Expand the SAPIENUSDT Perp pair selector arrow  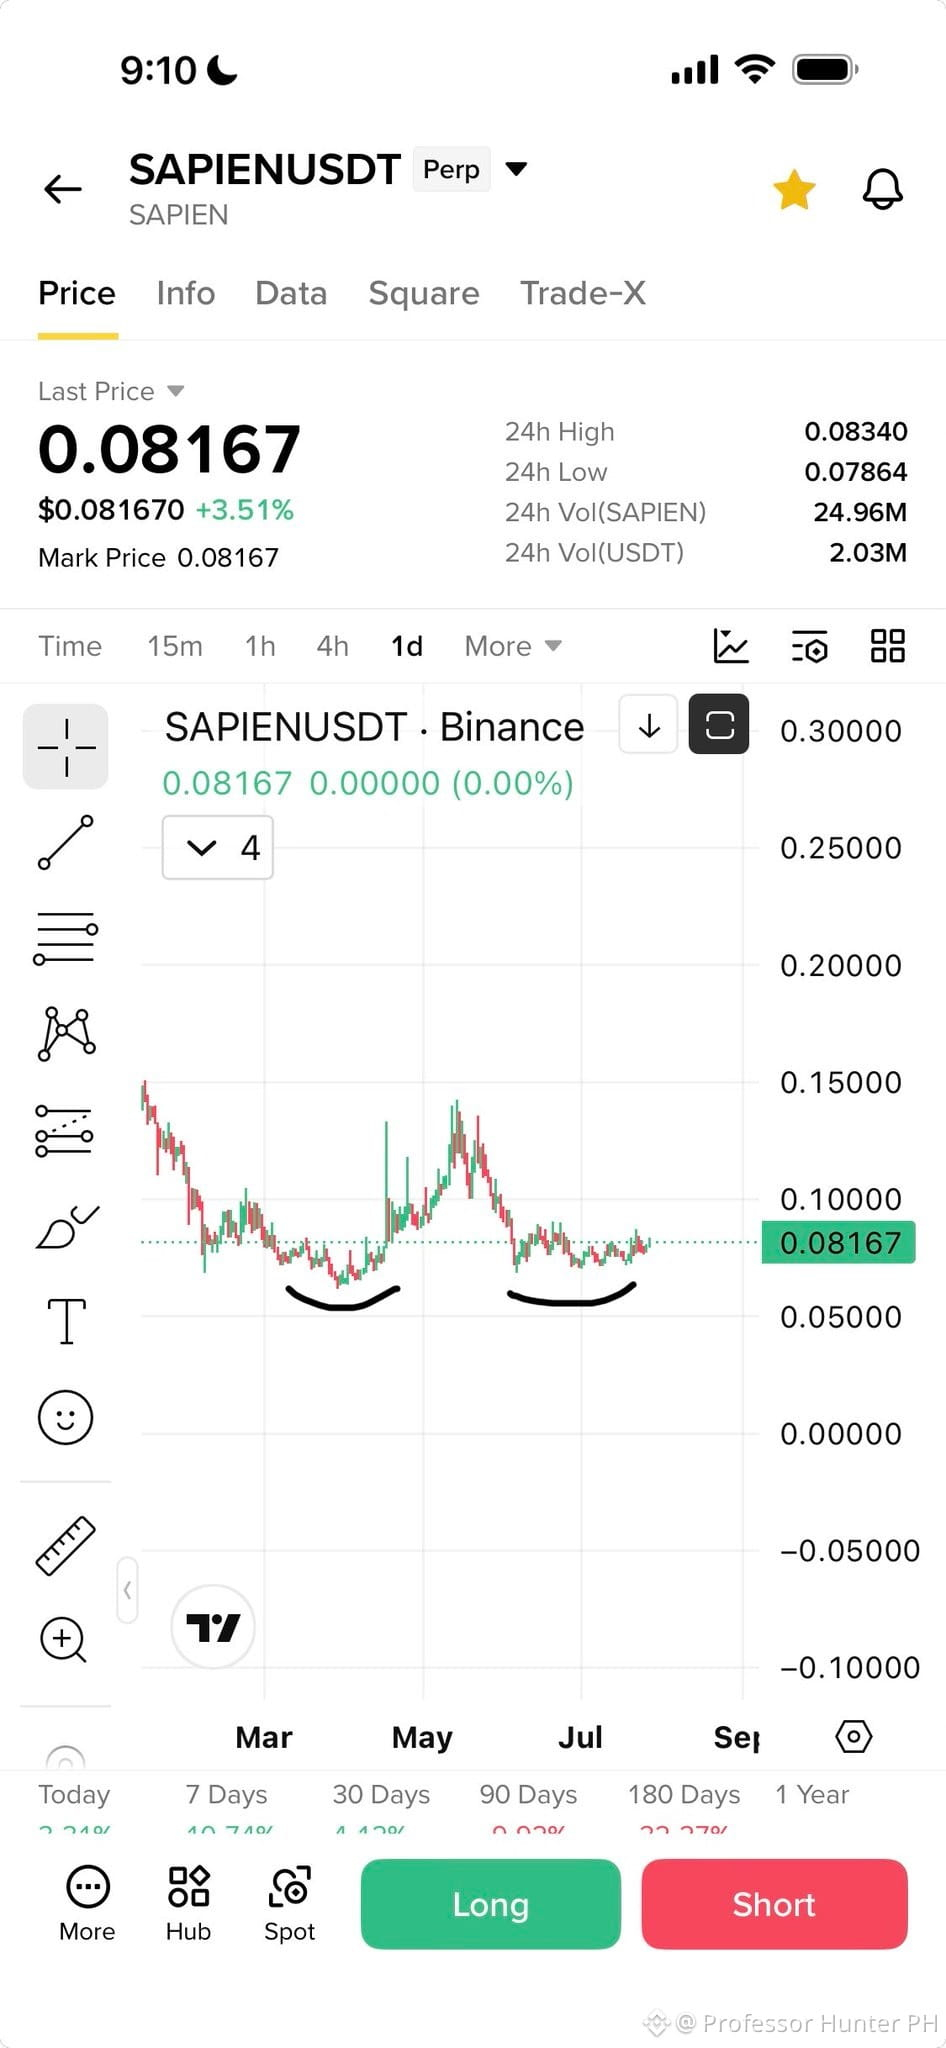tap(516, 169)
